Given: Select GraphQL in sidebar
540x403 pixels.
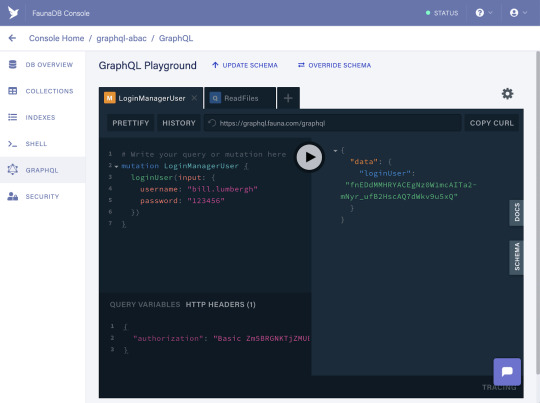Looking at the screenshot, I should point(42,170).
